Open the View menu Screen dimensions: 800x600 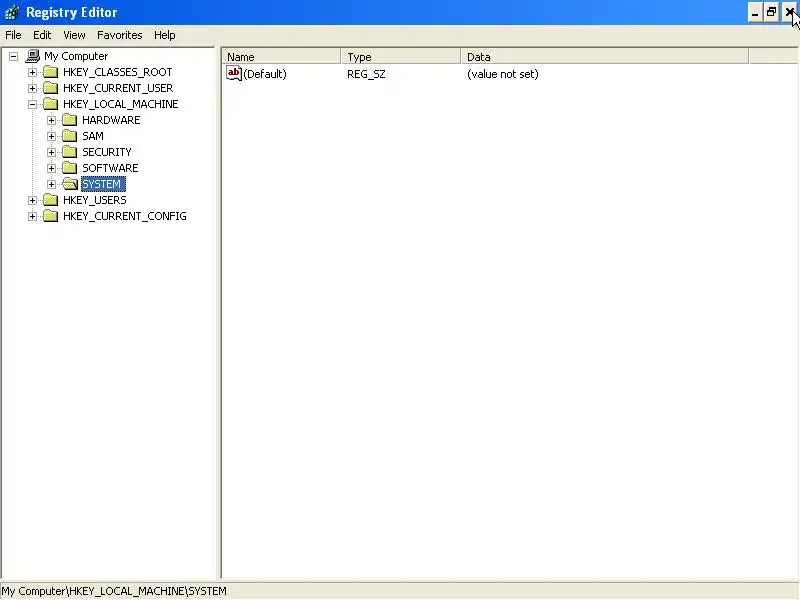pos(74,35)
